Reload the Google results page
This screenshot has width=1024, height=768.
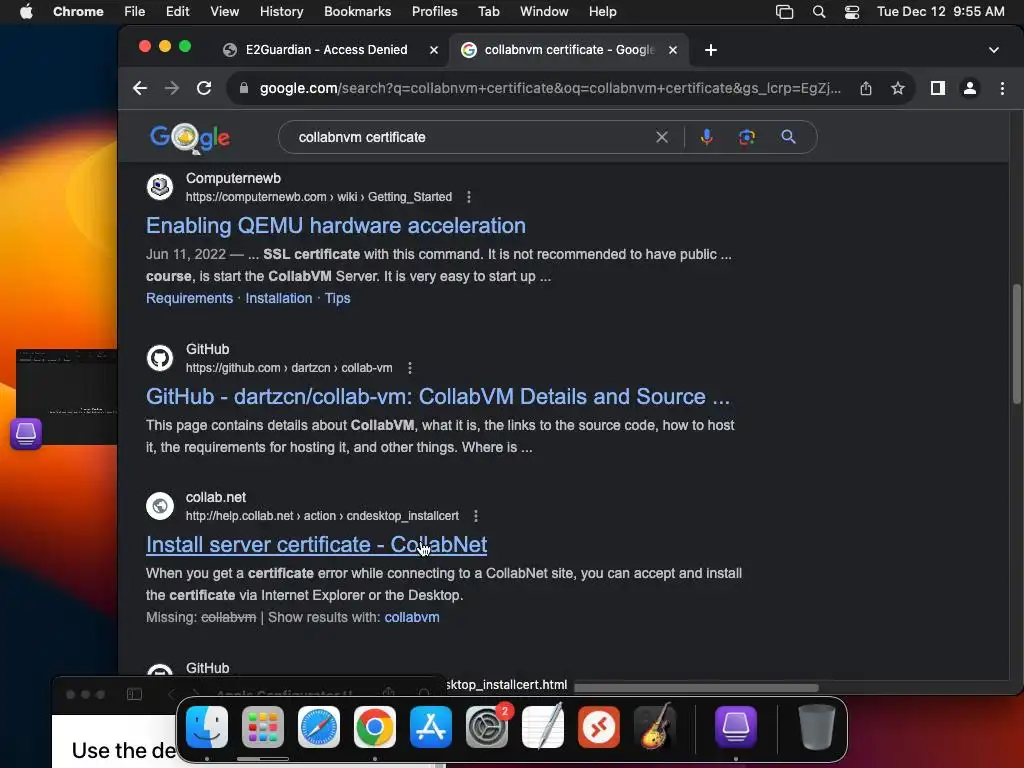pyautogui.click(x=204, y=88)
